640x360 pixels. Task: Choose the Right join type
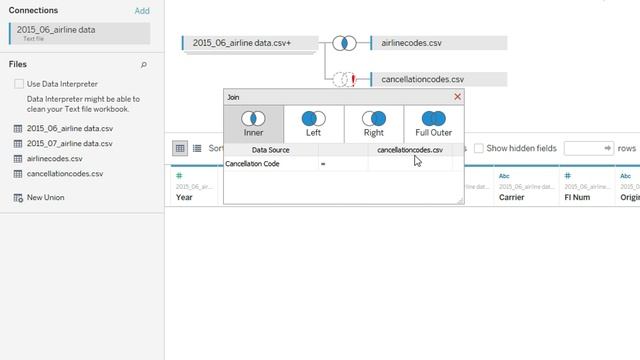[373, 124]
